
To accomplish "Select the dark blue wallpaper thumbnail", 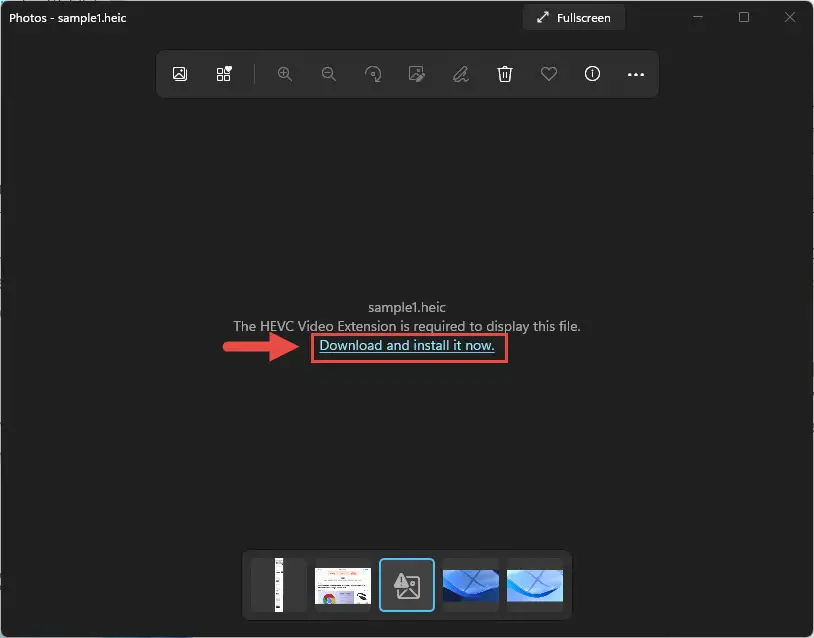I will click(471, 585).
